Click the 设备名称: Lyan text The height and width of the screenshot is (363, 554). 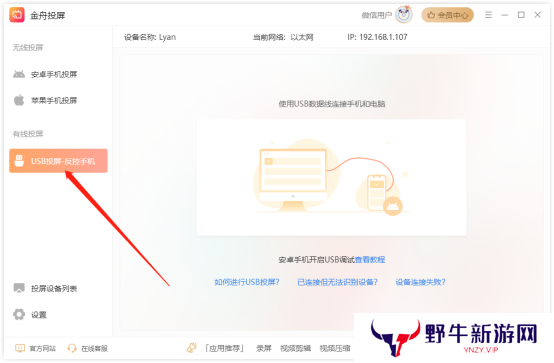[x=150, y=37]
